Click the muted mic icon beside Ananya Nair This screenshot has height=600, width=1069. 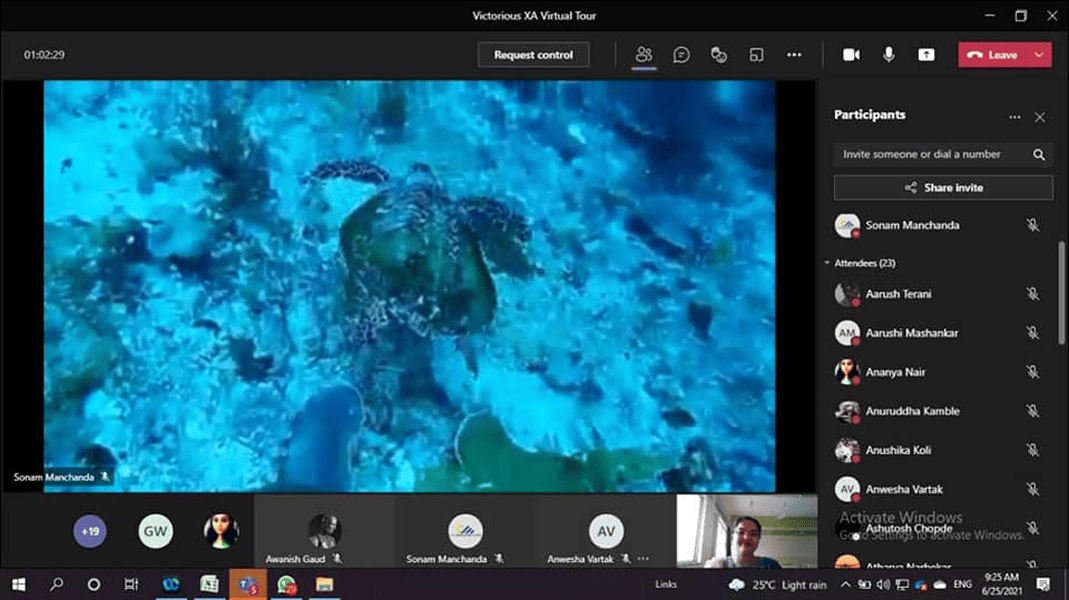1033,372
